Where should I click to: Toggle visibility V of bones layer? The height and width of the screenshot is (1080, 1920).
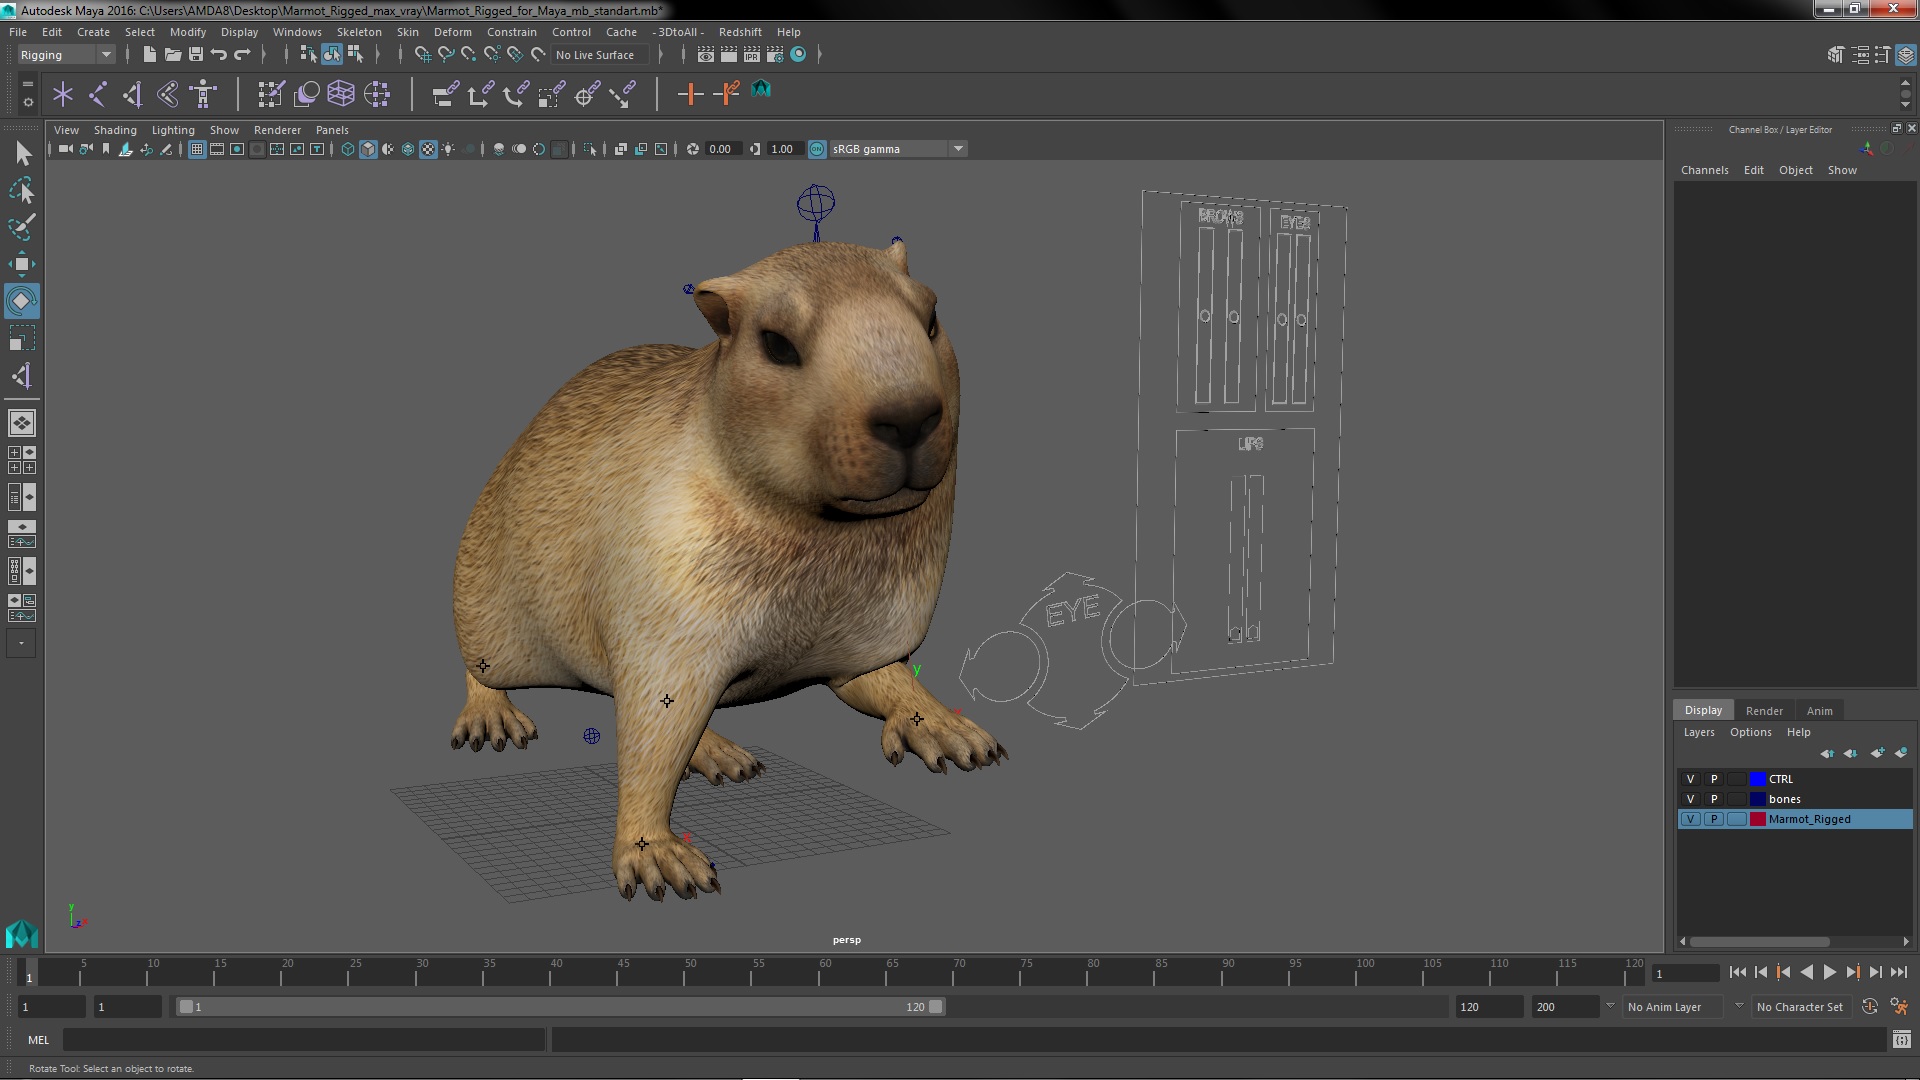pos(1690,799)
